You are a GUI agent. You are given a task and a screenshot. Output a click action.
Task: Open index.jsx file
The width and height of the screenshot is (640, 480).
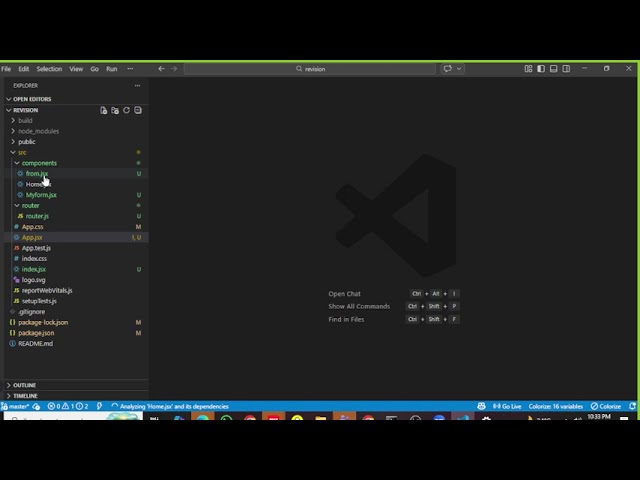[76, 269]
